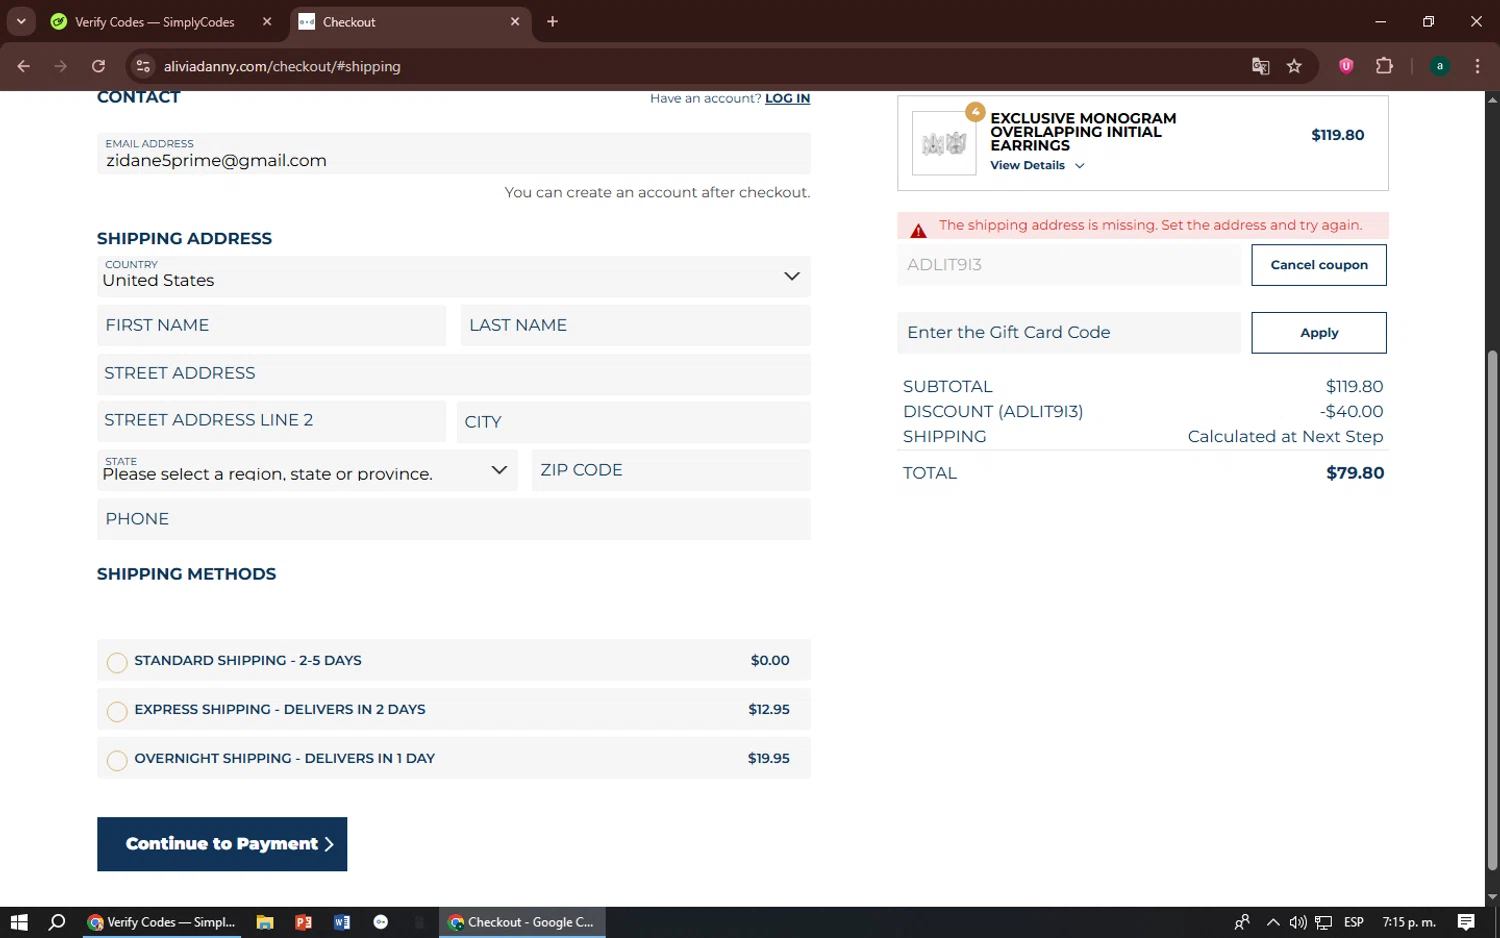This screenshot has width=1500, height=938.
Task: Click the ESP language indicator
Action: [1353, 922]
